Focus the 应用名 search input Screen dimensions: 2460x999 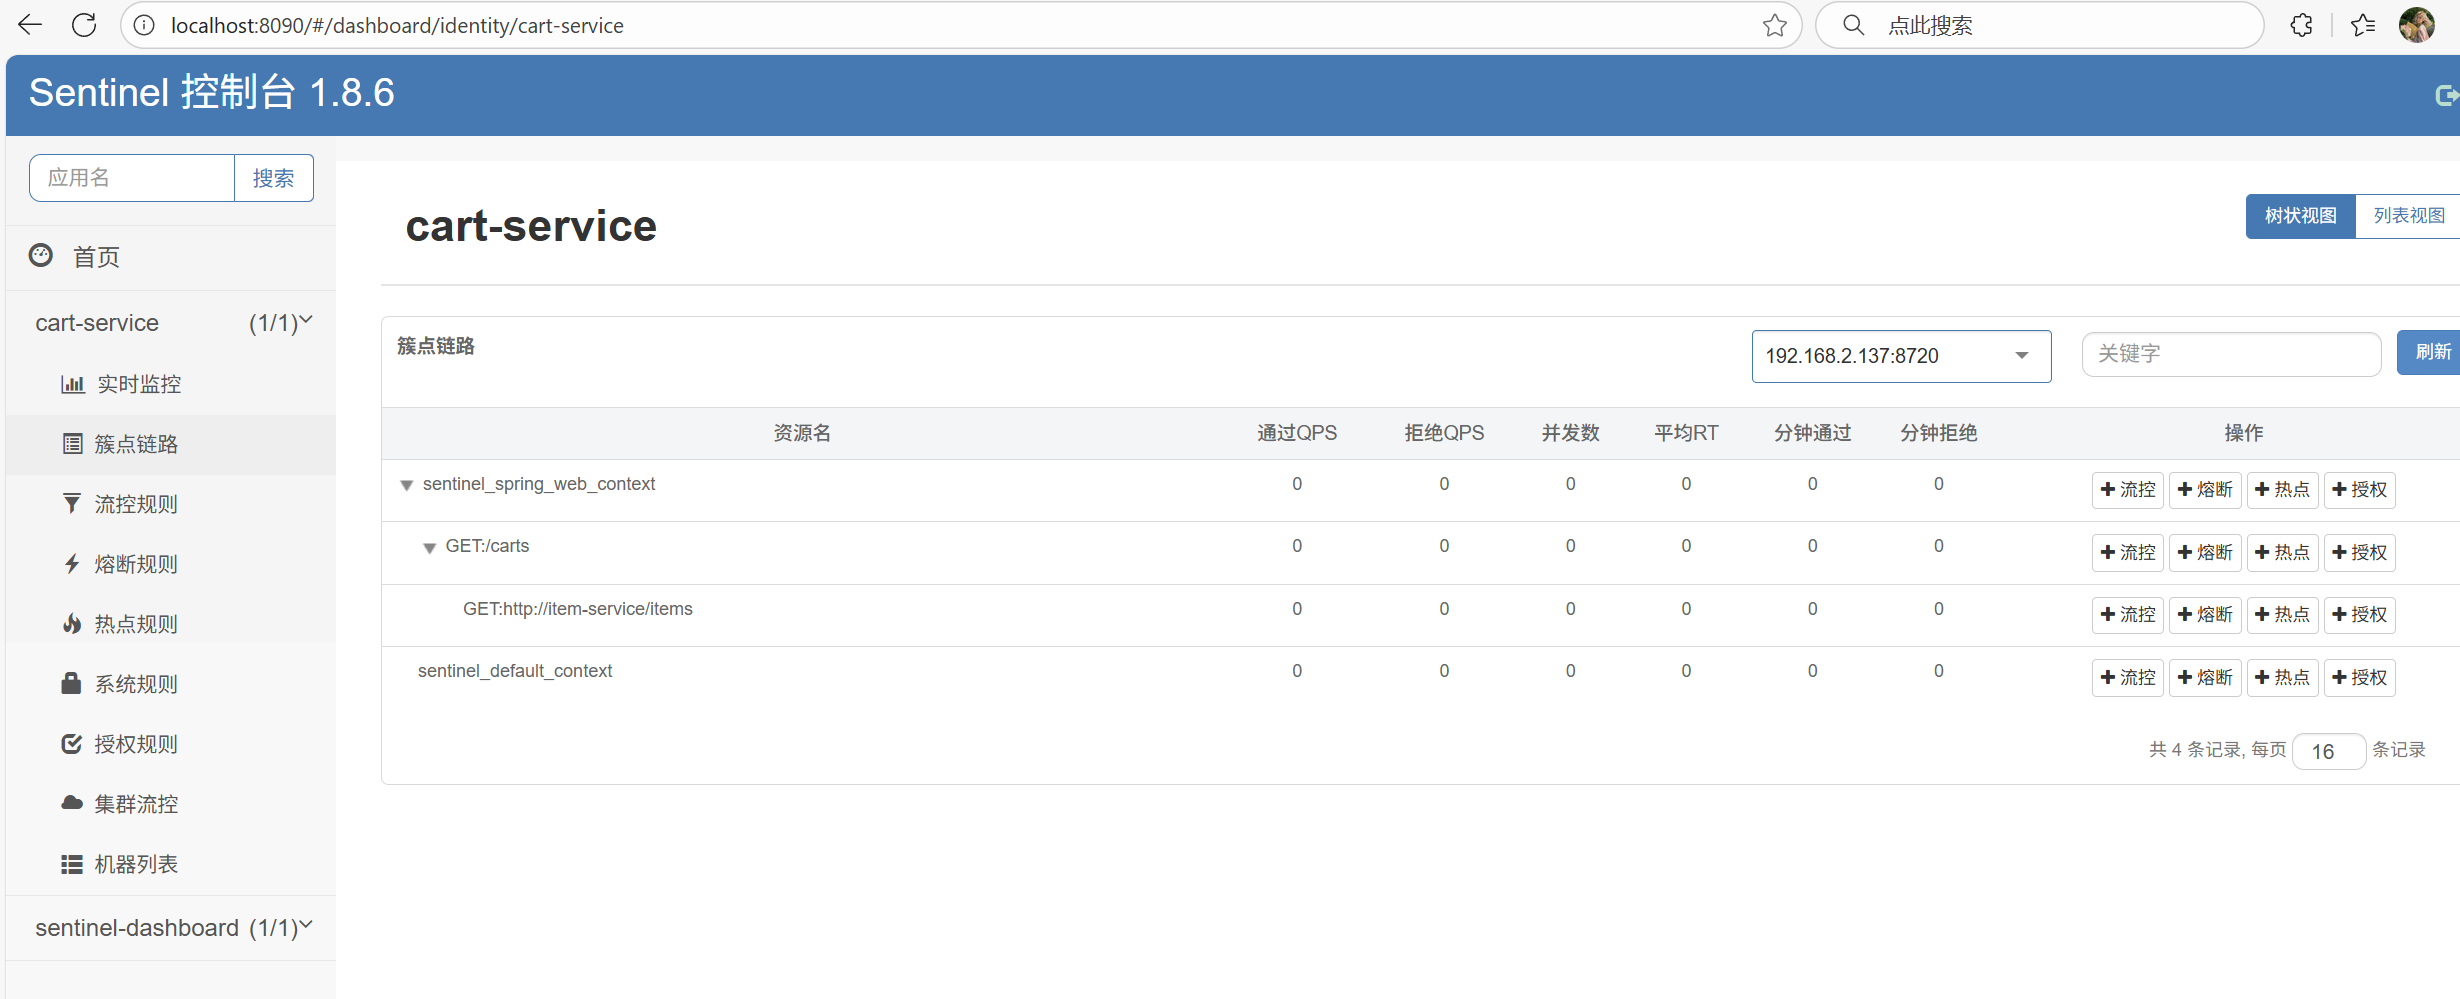[132, 178]
